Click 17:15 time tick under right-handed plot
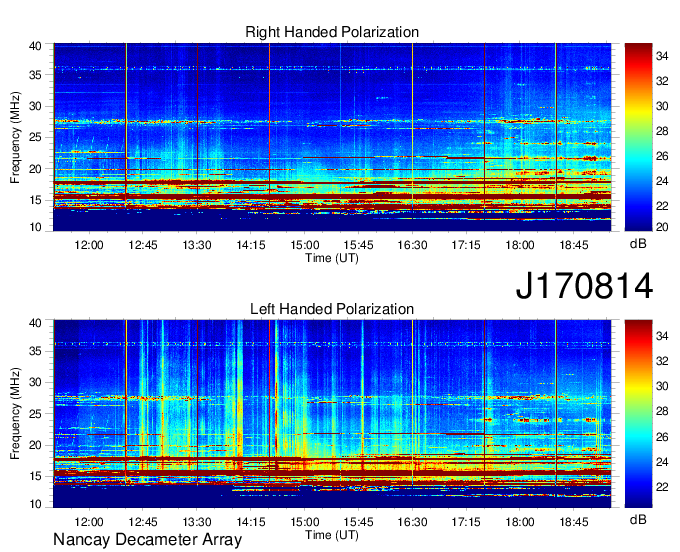The width and height of the screenshot is (680, 552). (x=466, y=245)
